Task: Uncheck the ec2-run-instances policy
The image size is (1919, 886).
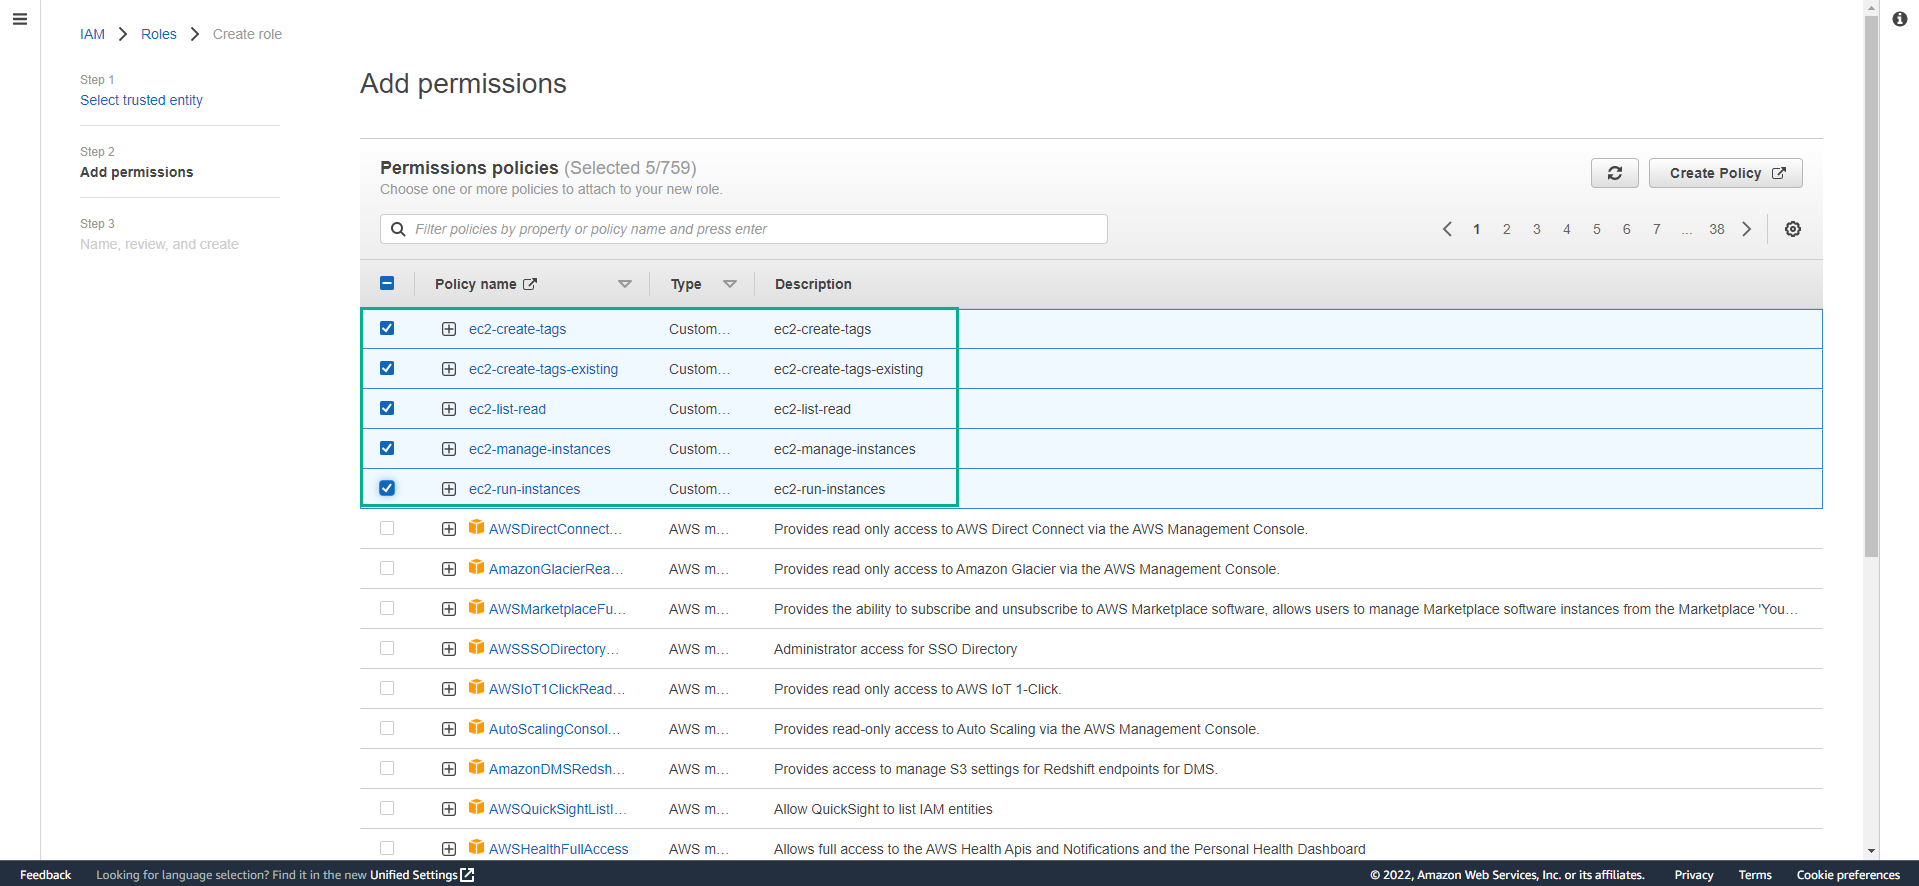Action: [387, 488]
